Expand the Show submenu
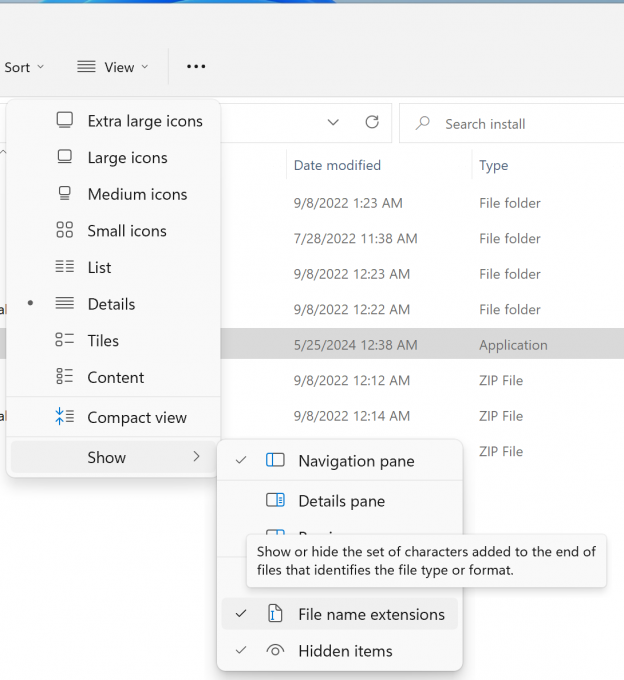Screen dimensions: 624x680 tap(113, 457)
